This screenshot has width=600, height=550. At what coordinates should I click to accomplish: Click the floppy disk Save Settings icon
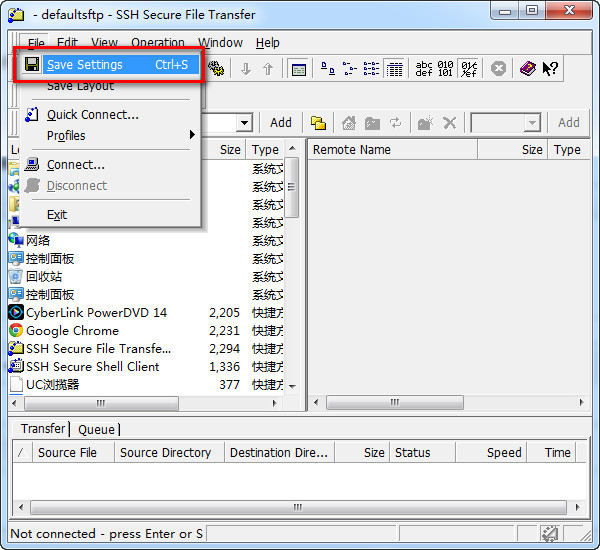[x=32, y=64]
